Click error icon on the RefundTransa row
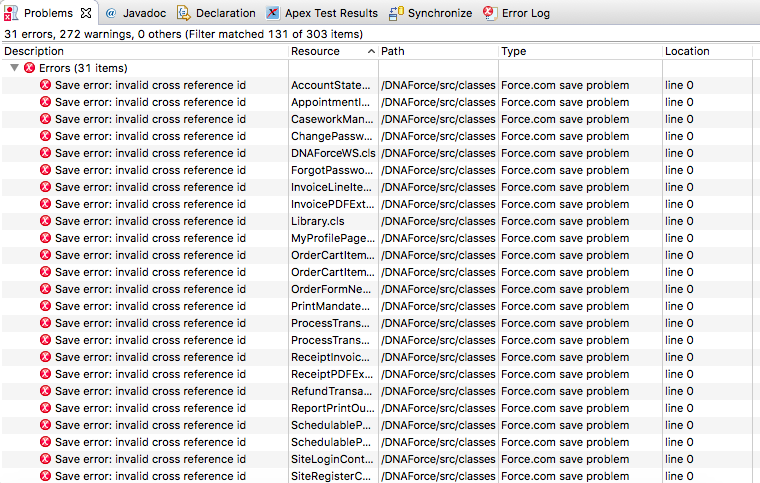The image size is (760, 483). [46, 391]
